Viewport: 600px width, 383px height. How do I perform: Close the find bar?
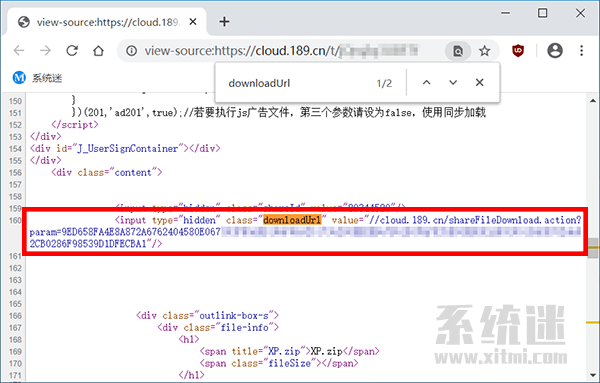pos(479,82)
